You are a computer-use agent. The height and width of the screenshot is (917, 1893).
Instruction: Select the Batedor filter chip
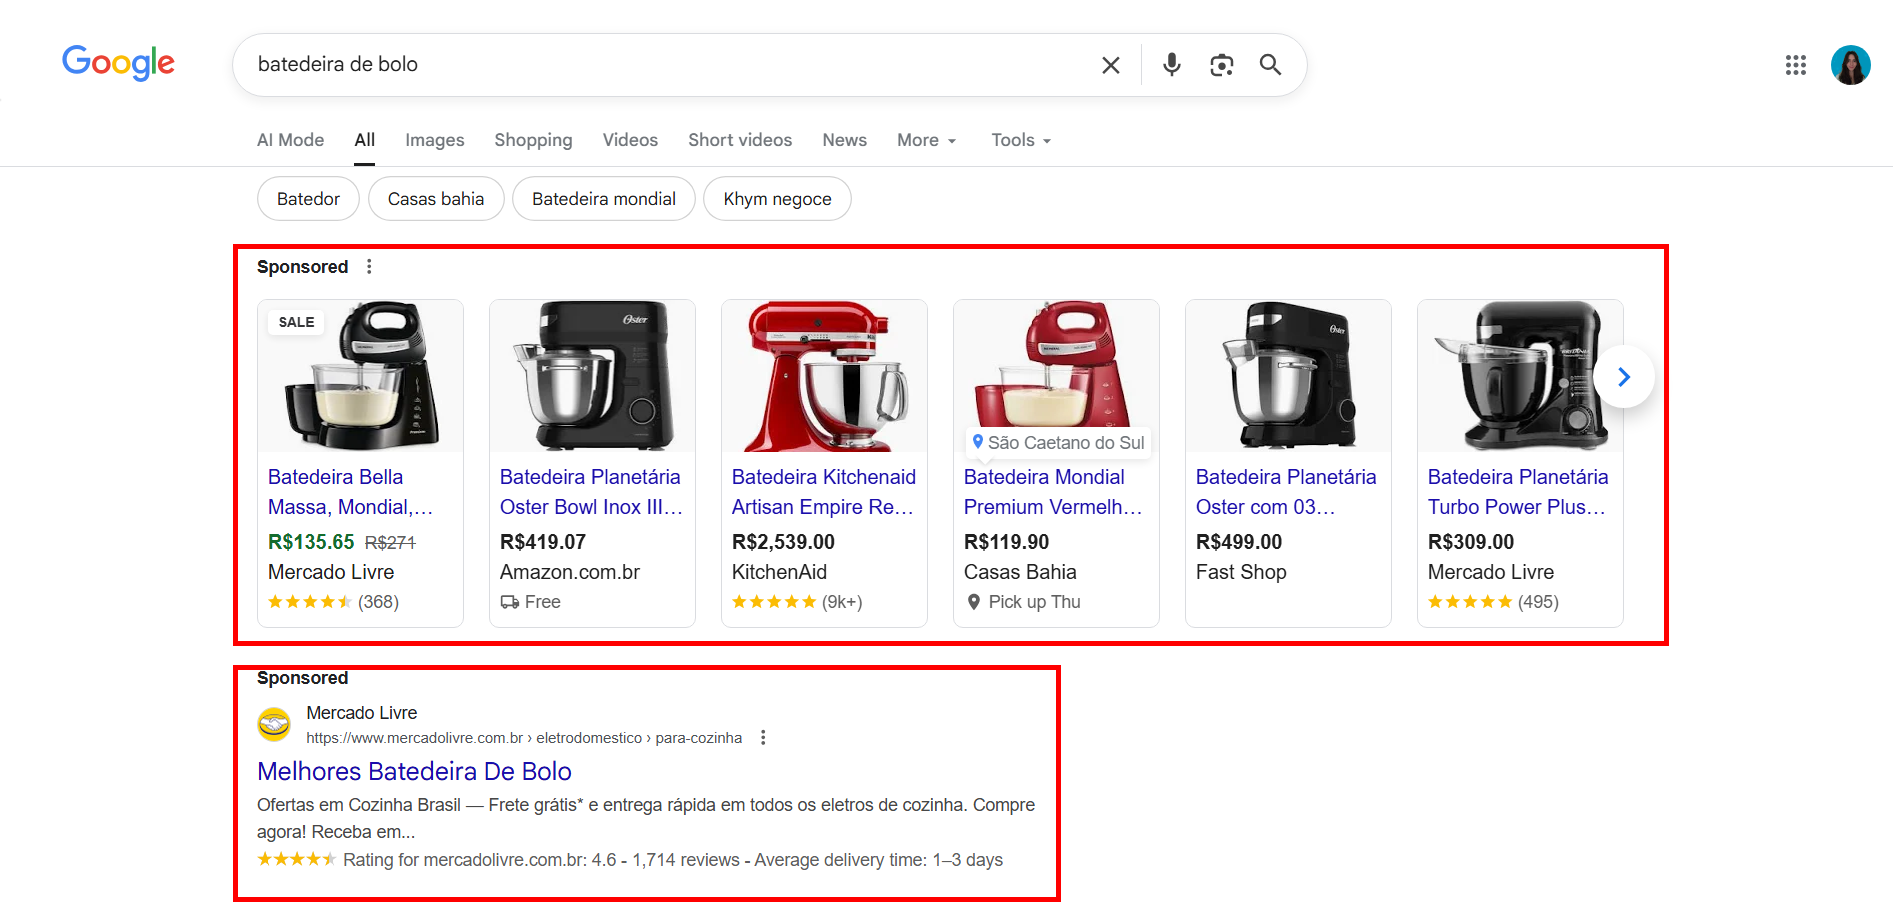[308, 198]
